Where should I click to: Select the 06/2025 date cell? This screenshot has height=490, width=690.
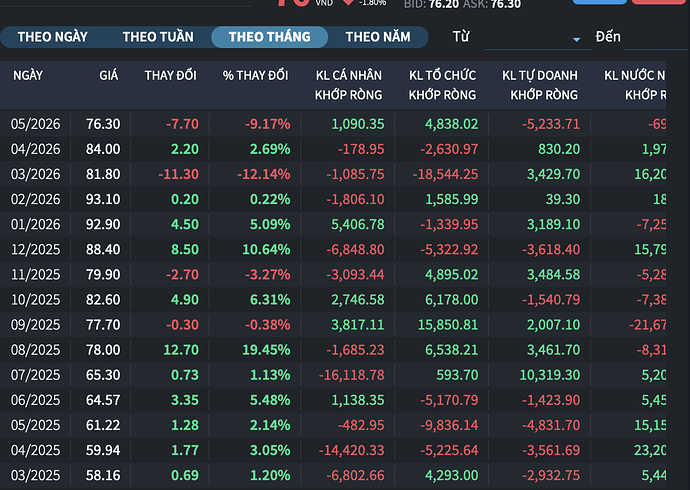coord(35,400)
